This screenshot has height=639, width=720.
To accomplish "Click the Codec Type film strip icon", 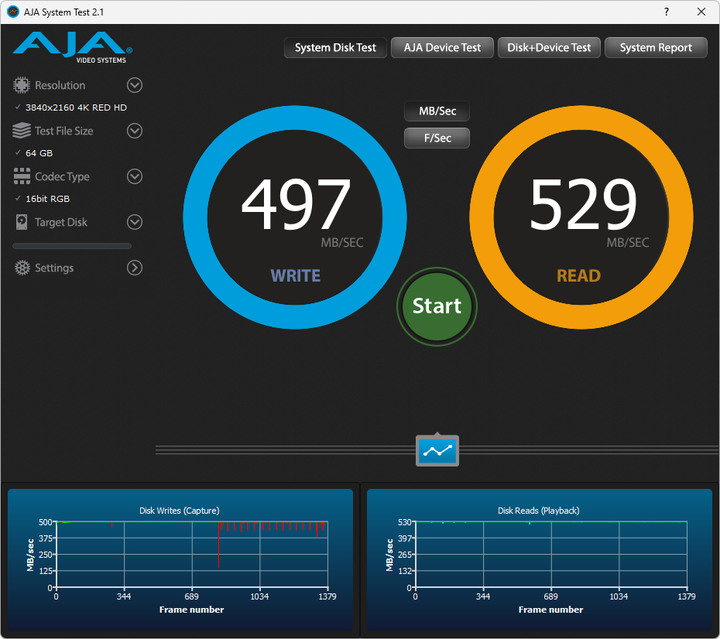I will point(22,176).
